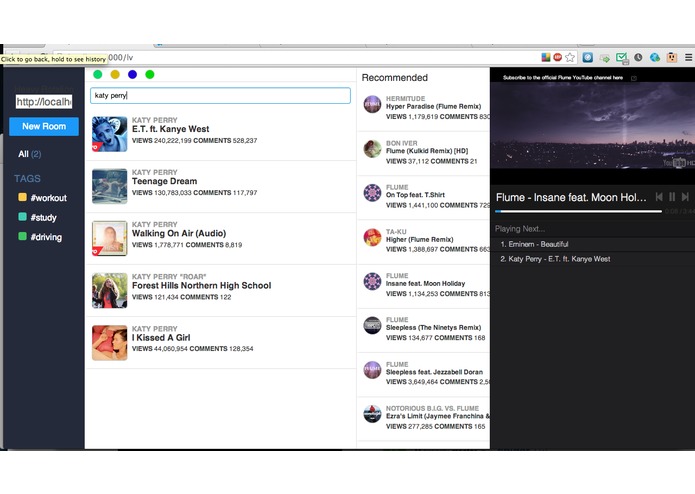695x494 pixels.
Task: Play recommended Sleepless (The Ninetys Remix)
Action: point(433,327)
